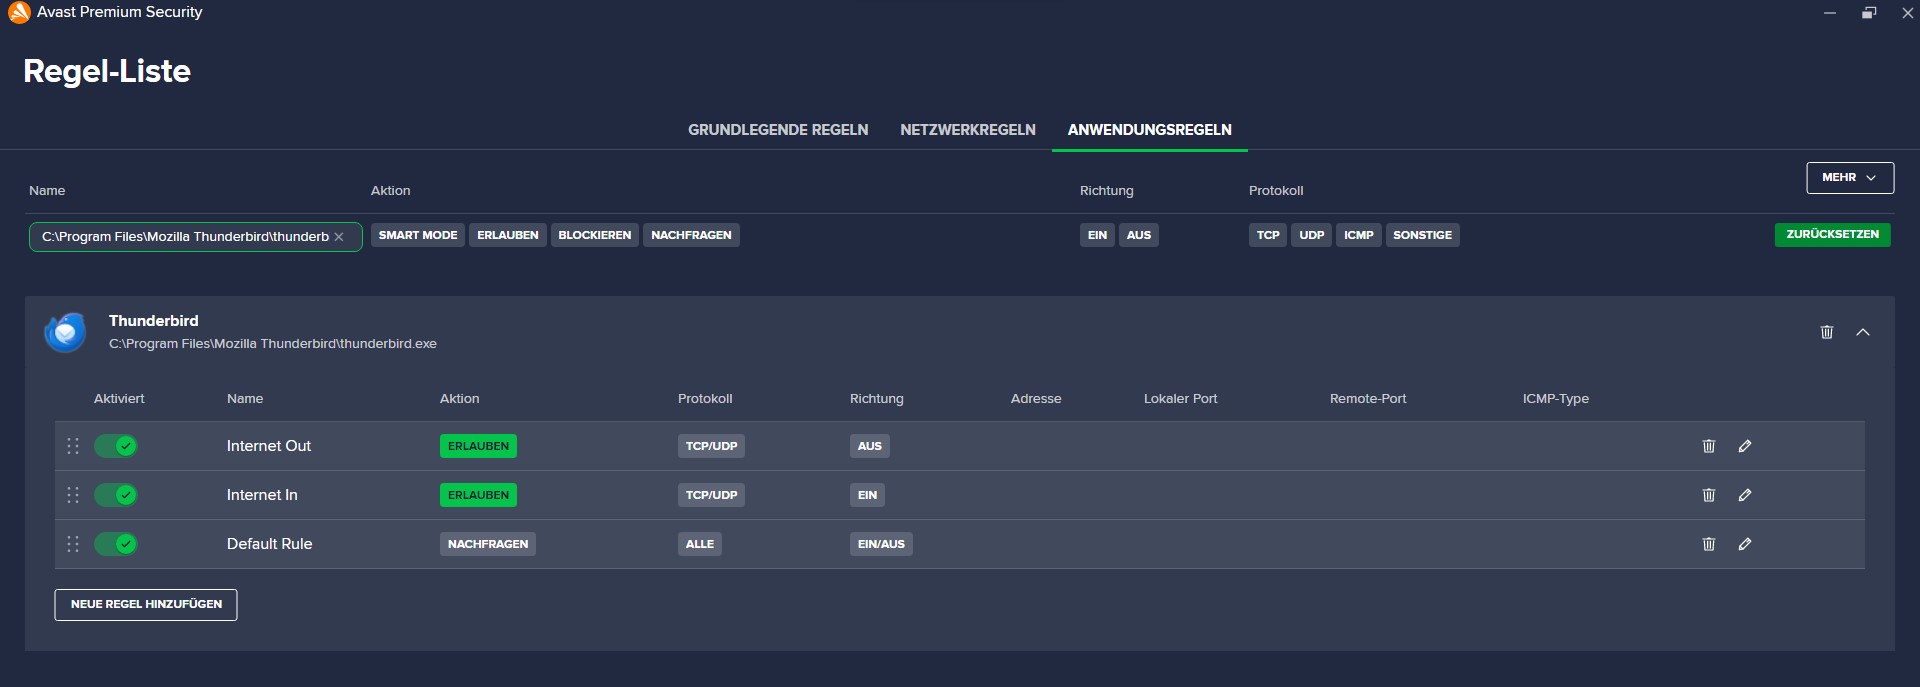Edit the Internet In rule

[x=1745, y=495]
